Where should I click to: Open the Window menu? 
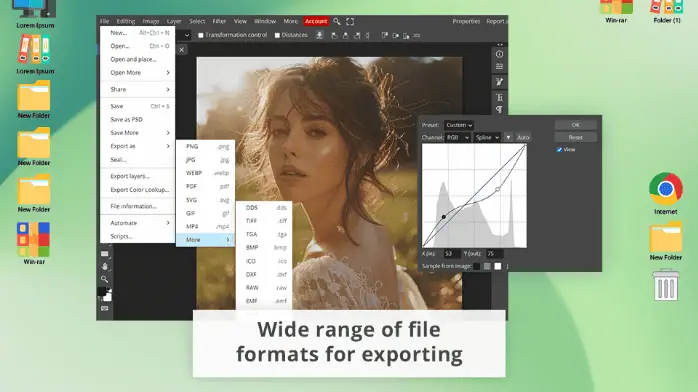(x=265, y=21)
